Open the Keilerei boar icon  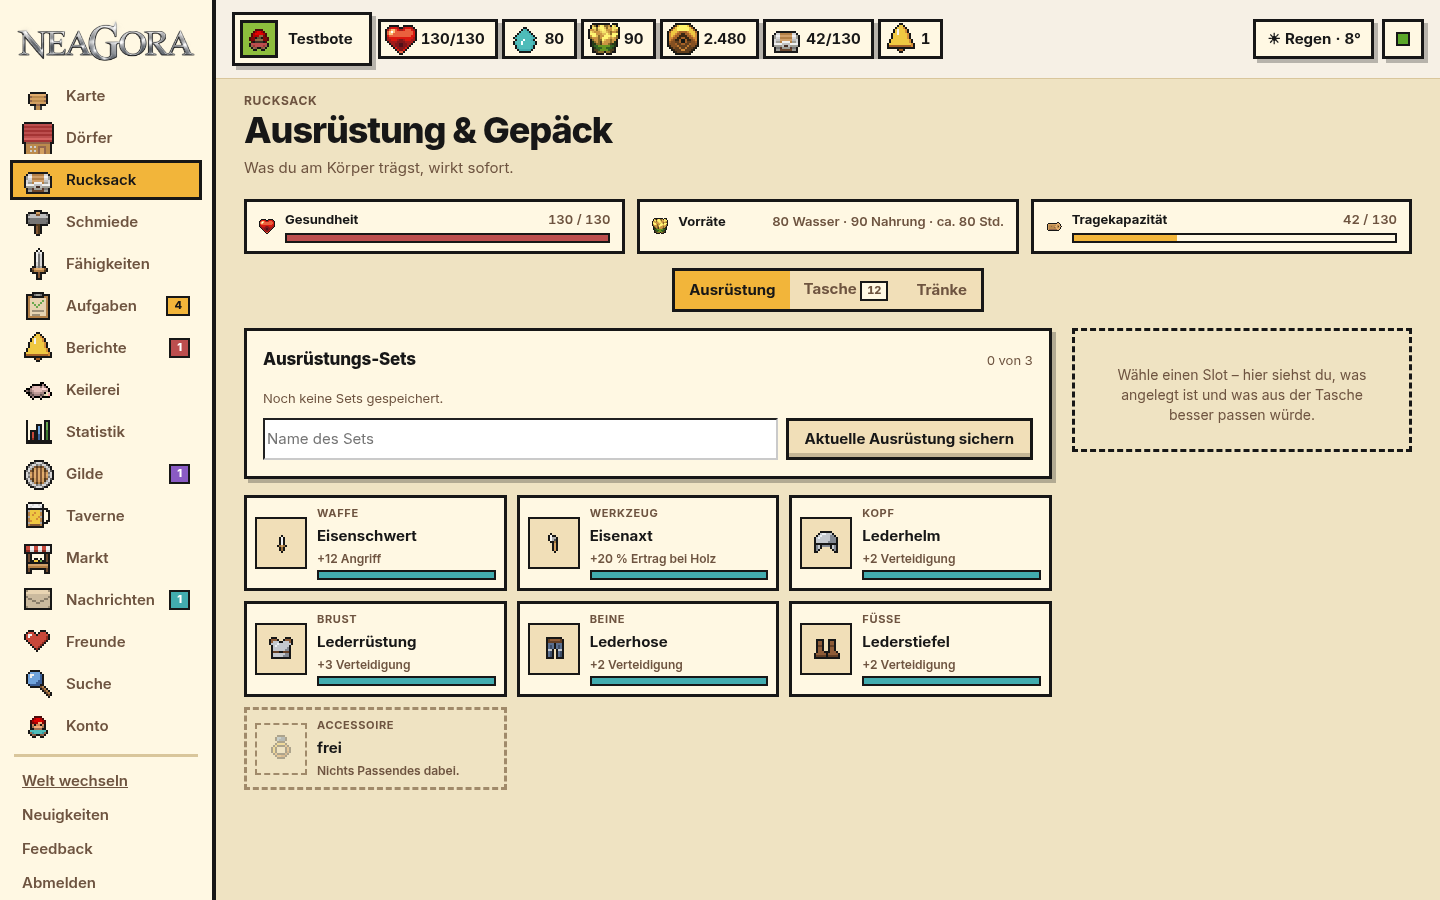[38, 390]
